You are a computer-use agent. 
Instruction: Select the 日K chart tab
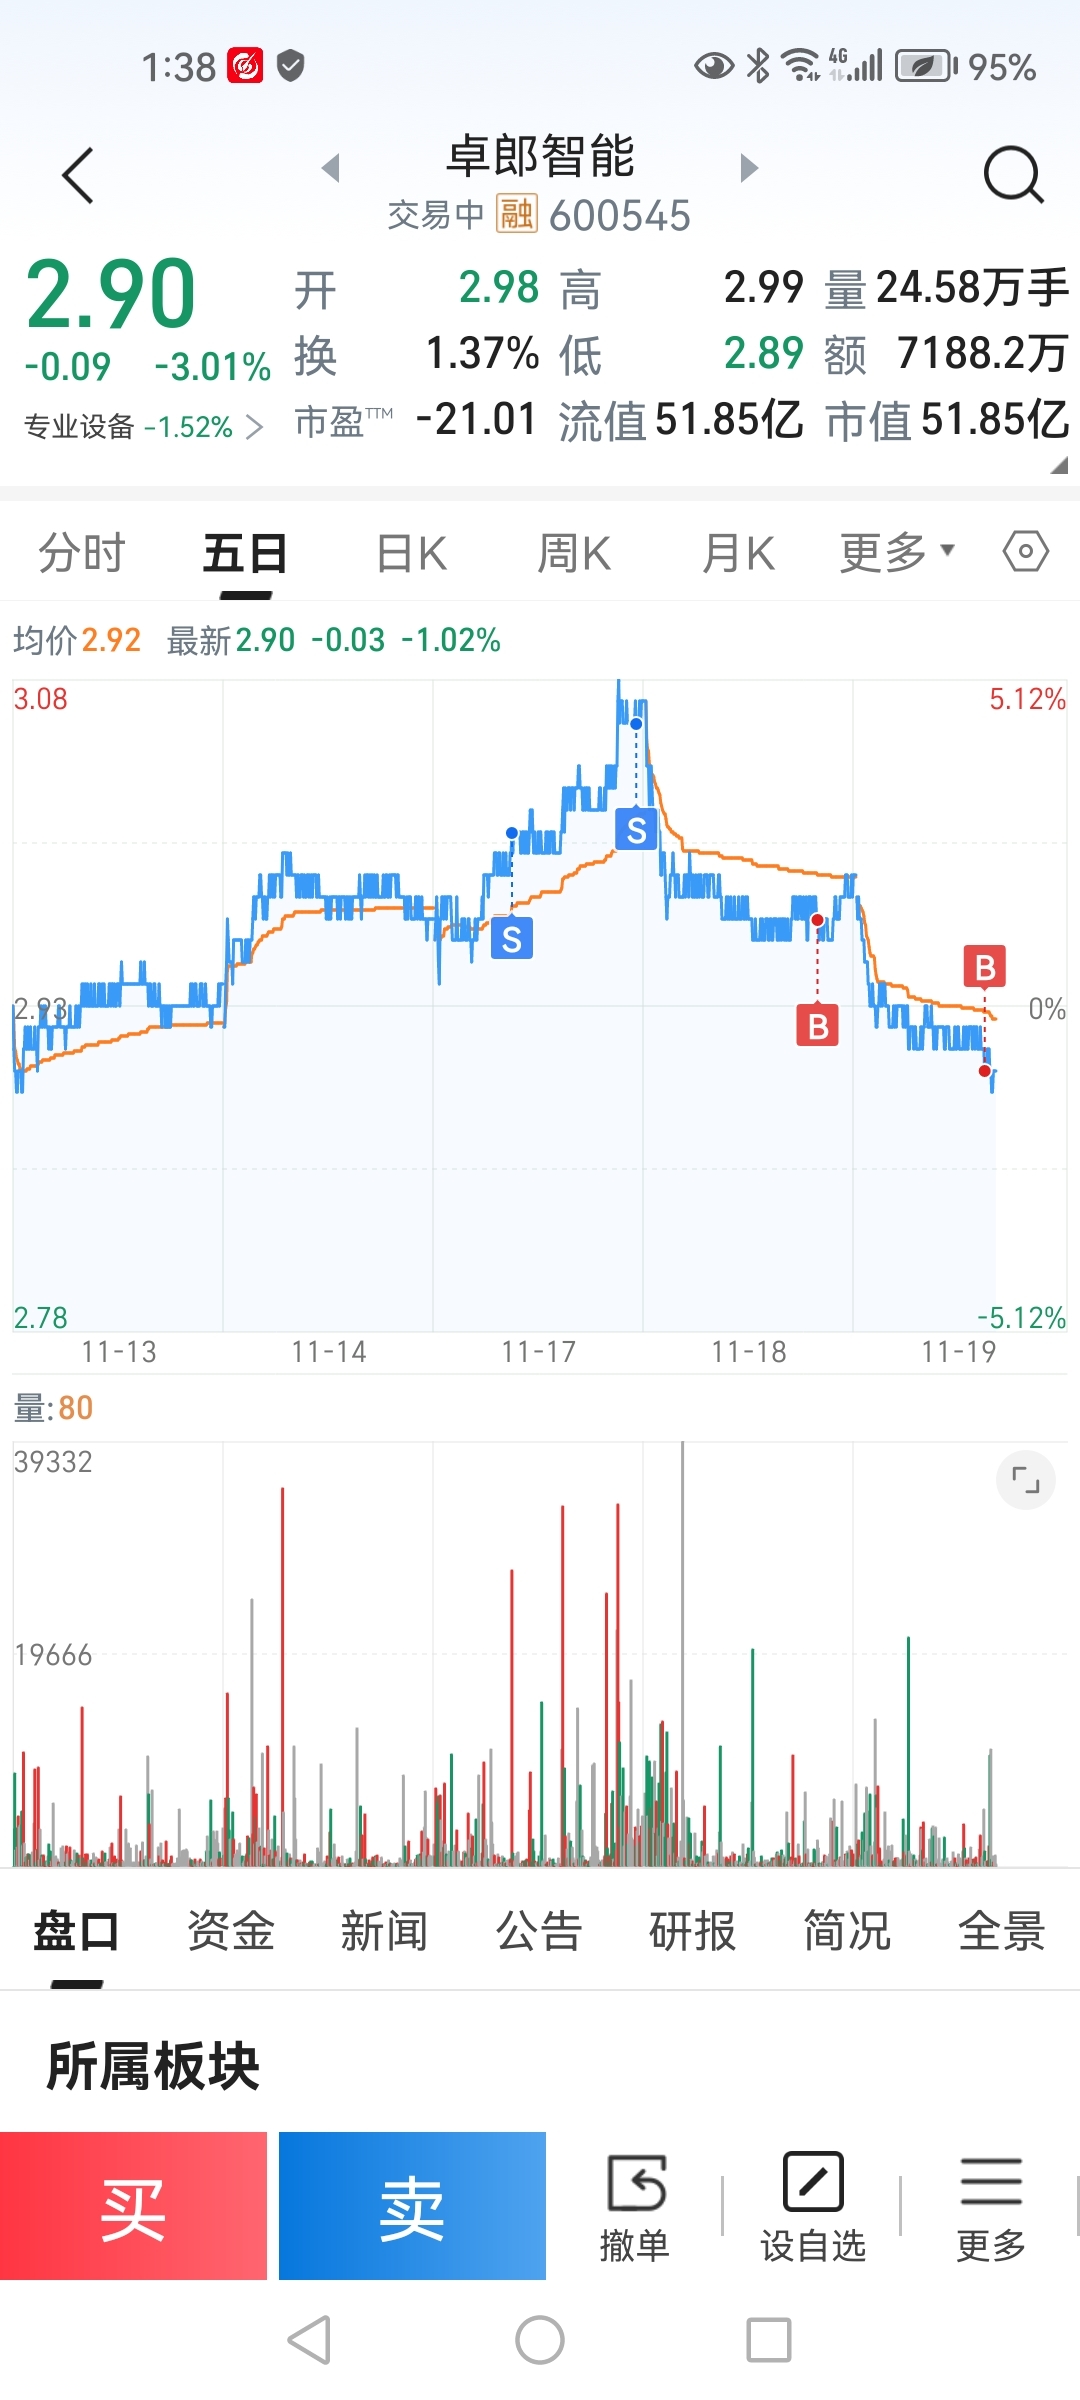[x=411, y=553]
